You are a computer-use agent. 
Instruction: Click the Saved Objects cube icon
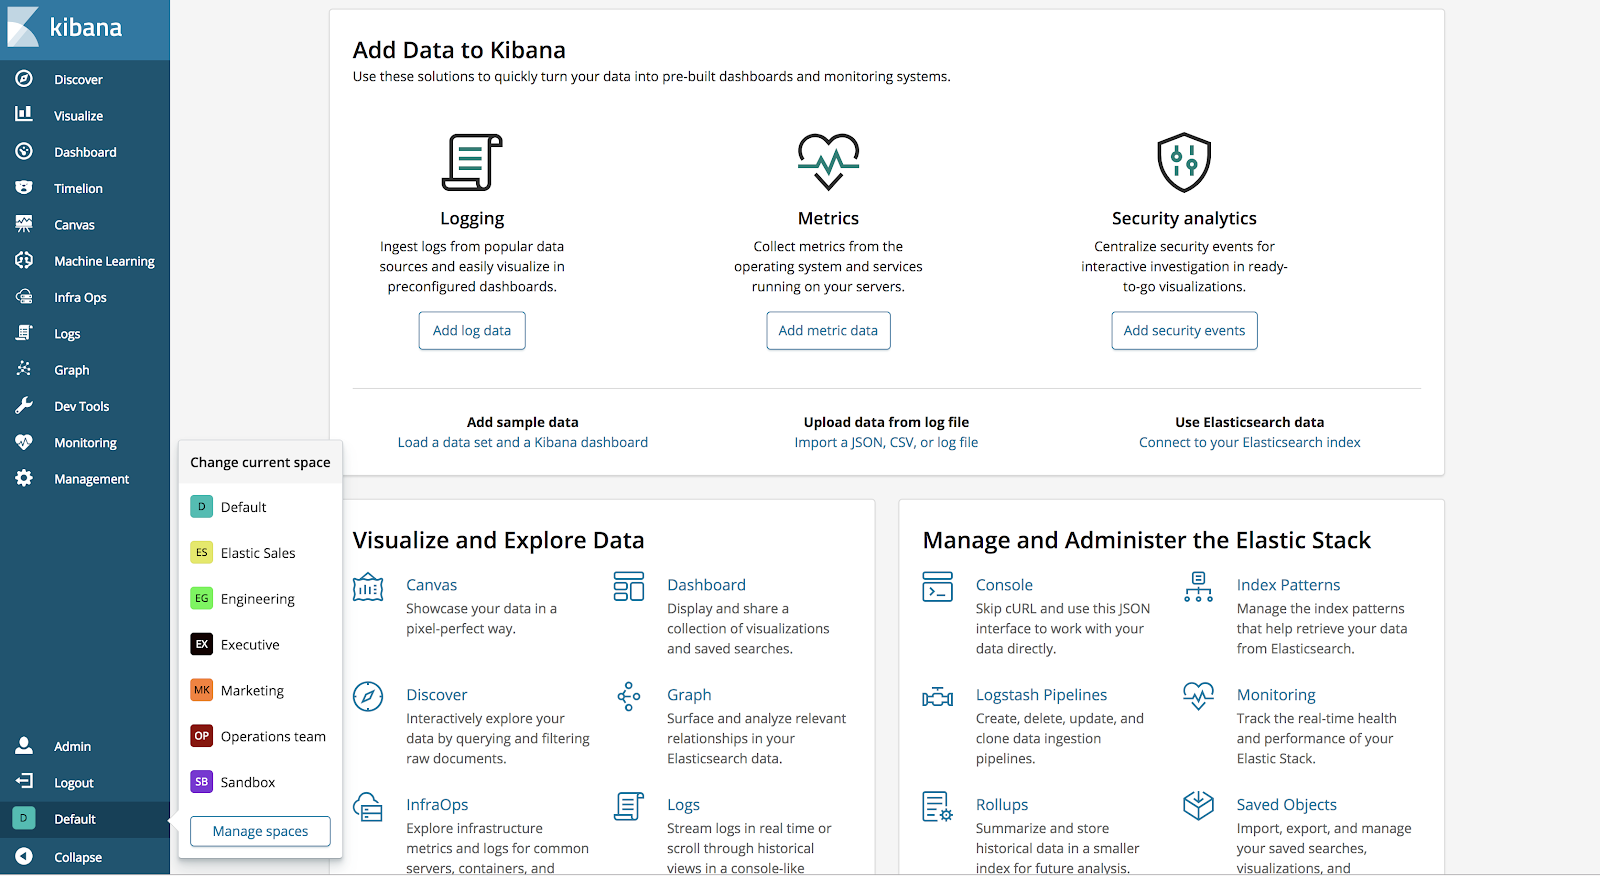coord(1198,805)
